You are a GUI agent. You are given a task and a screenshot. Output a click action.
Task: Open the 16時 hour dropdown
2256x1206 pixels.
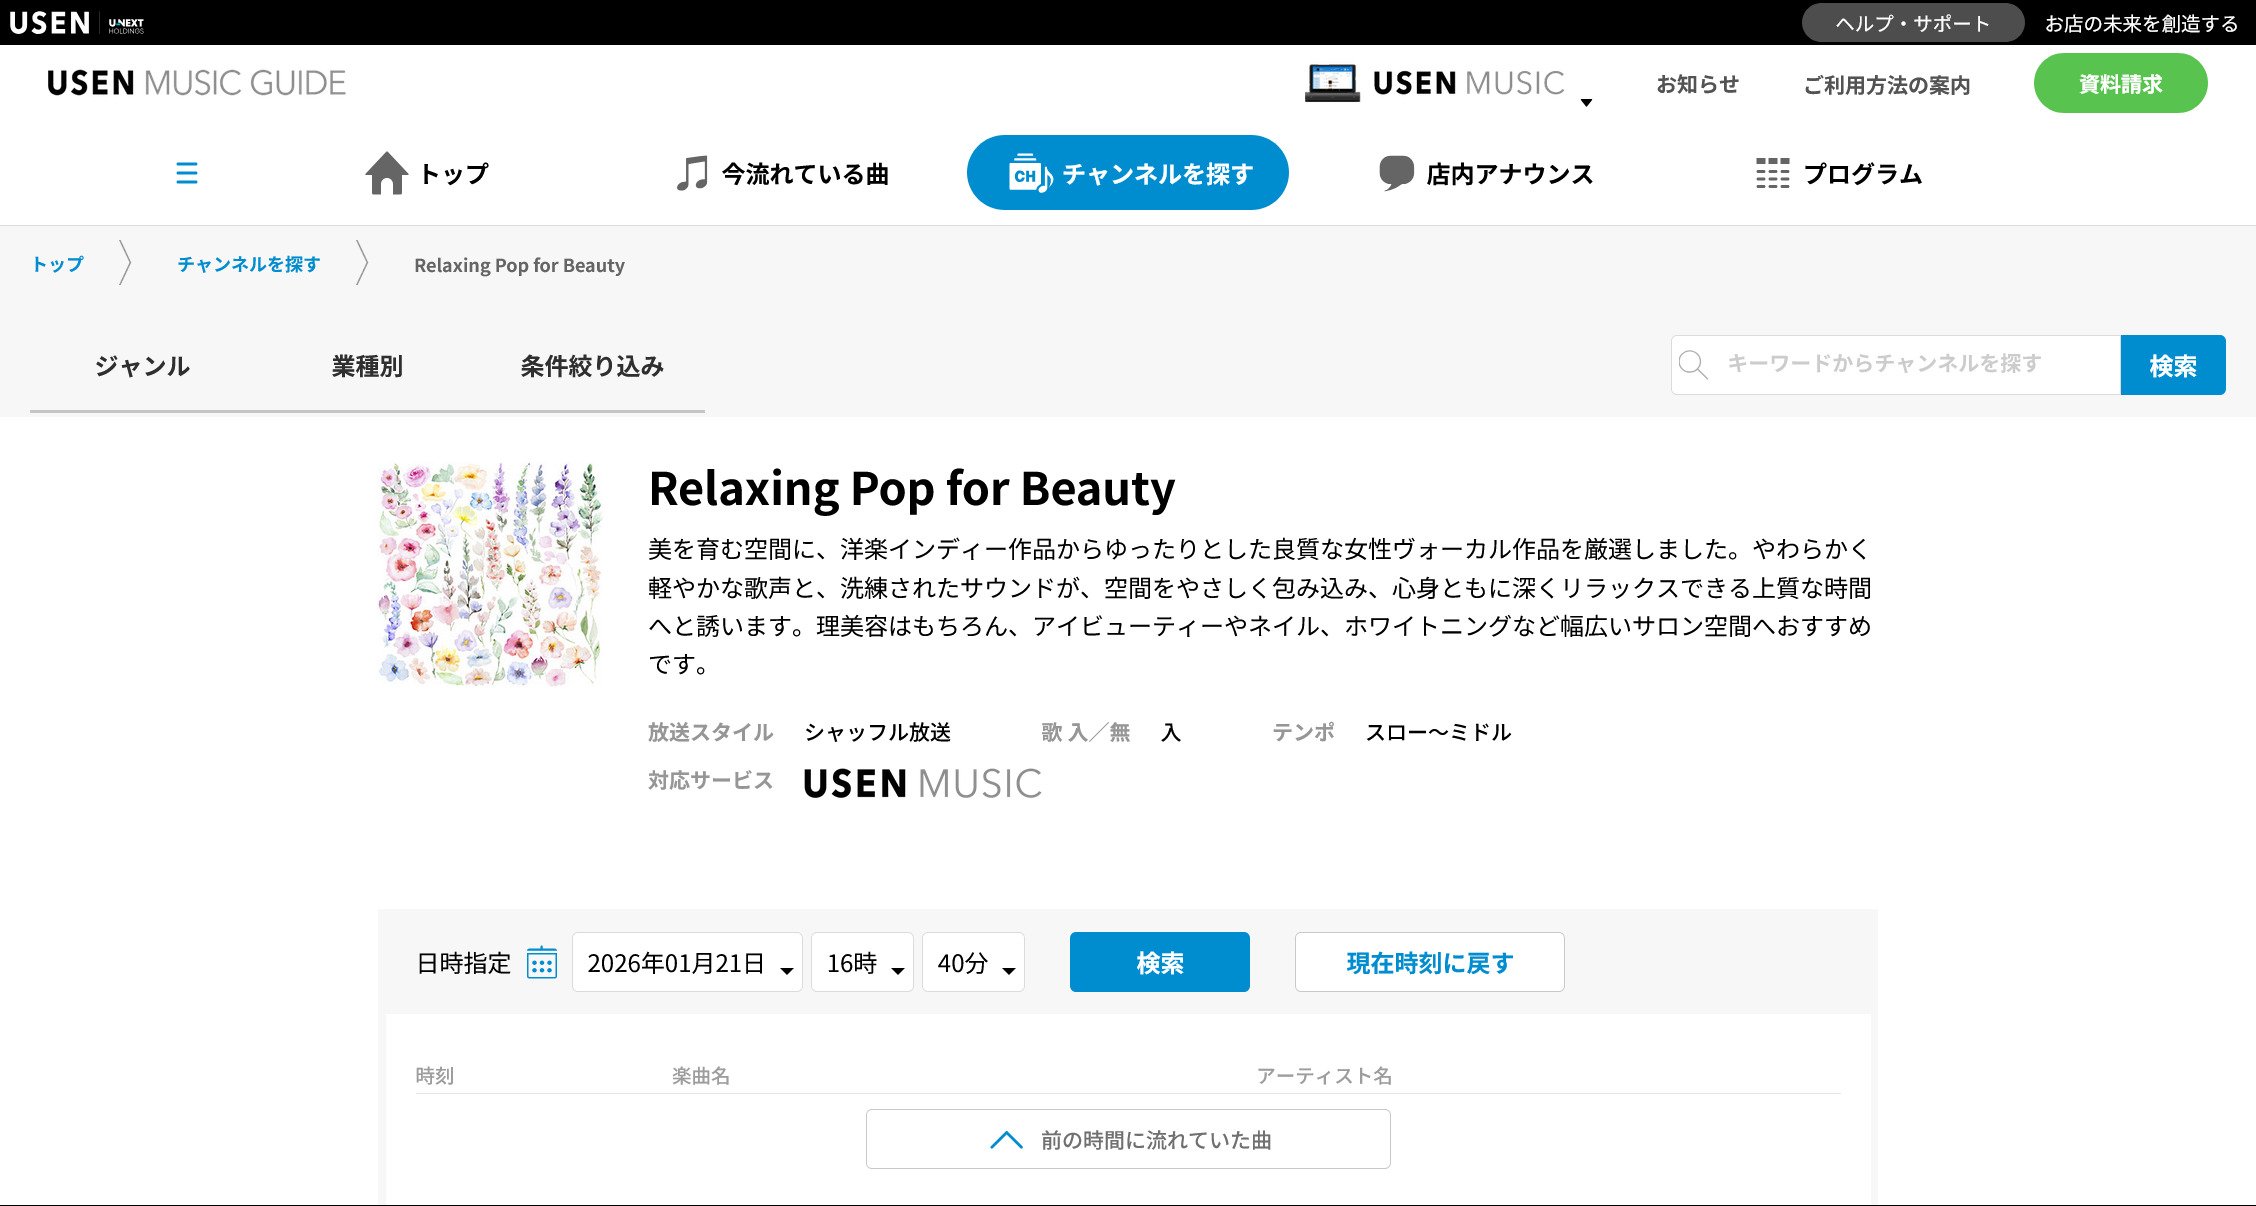(862, 963)
